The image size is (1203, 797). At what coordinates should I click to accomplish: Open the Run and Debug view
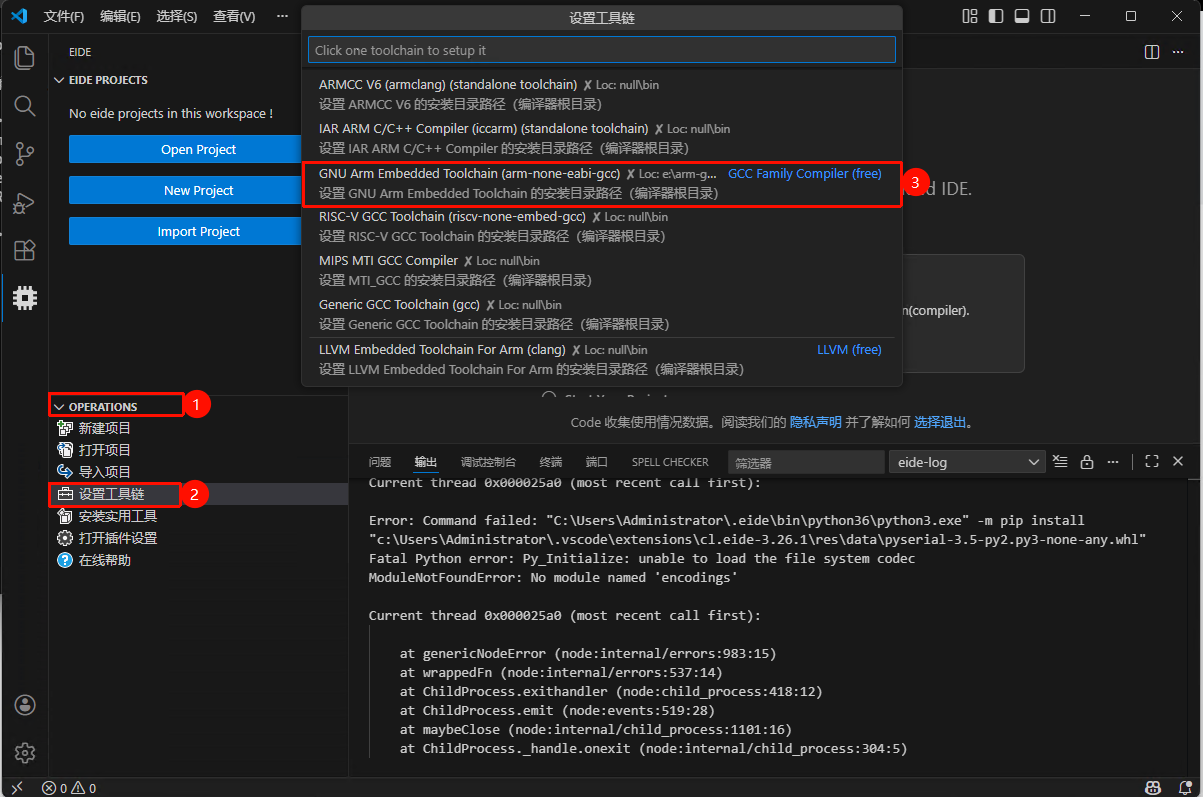(x=25, y=203)
